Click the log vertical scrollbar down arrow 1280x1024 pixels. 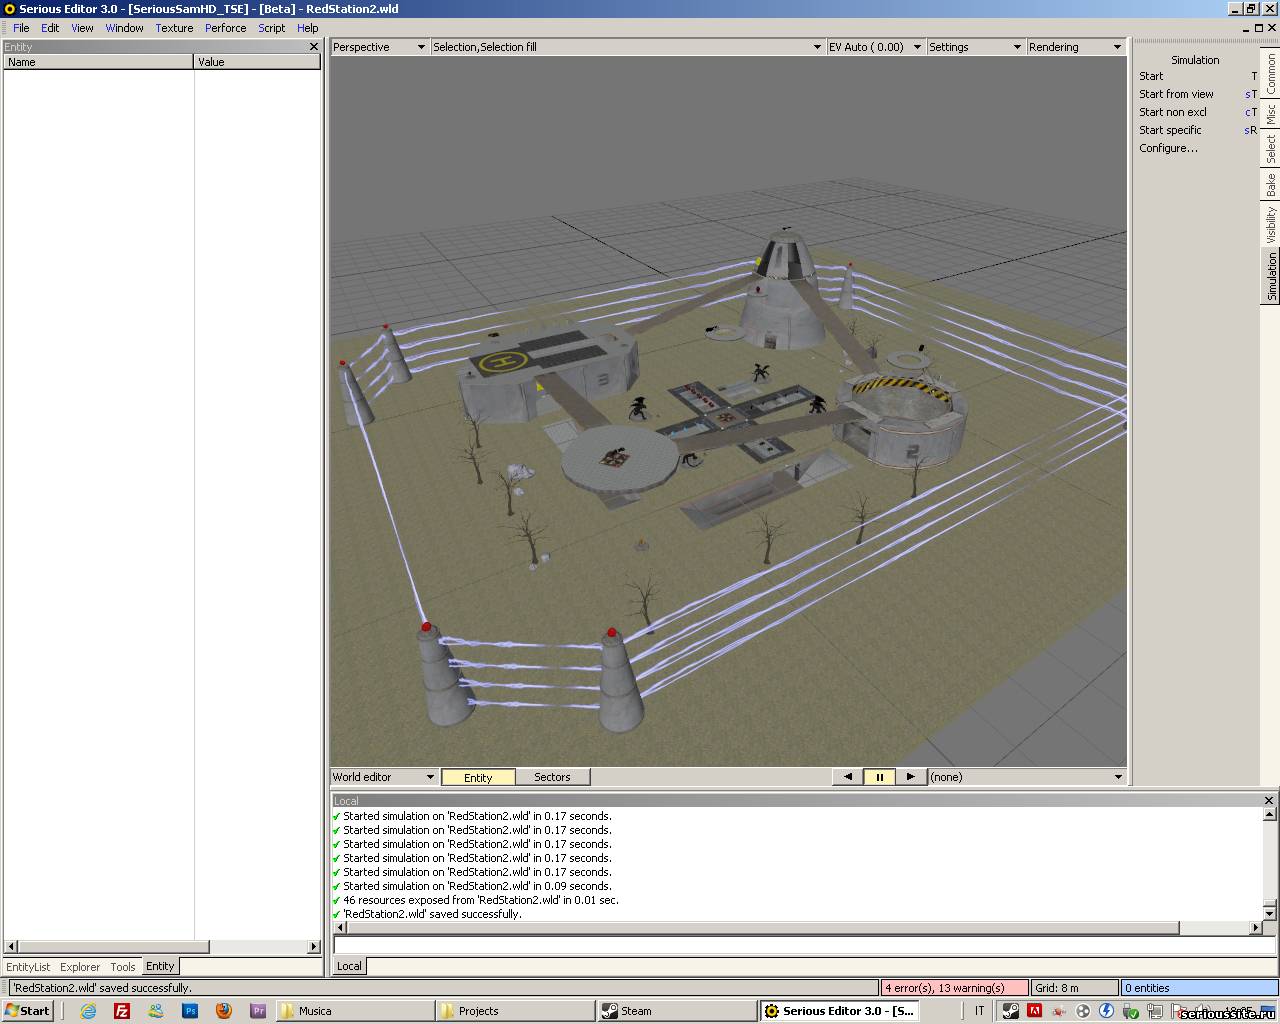tap(1269, 914)
